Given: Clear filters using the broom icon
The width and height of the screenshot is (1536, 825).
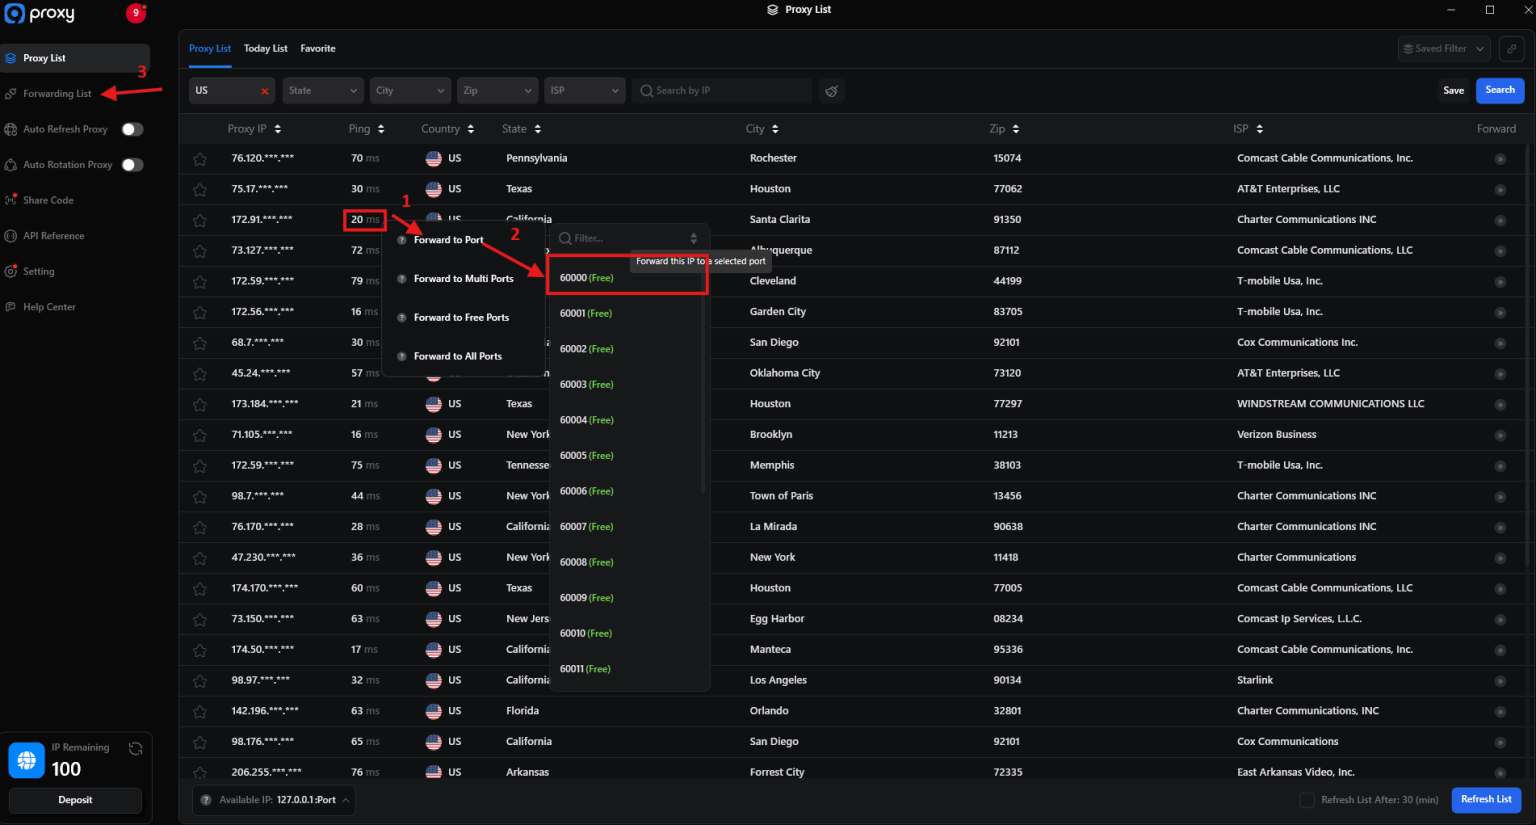Looking at the screenshot, I should [x=831, y=90].
